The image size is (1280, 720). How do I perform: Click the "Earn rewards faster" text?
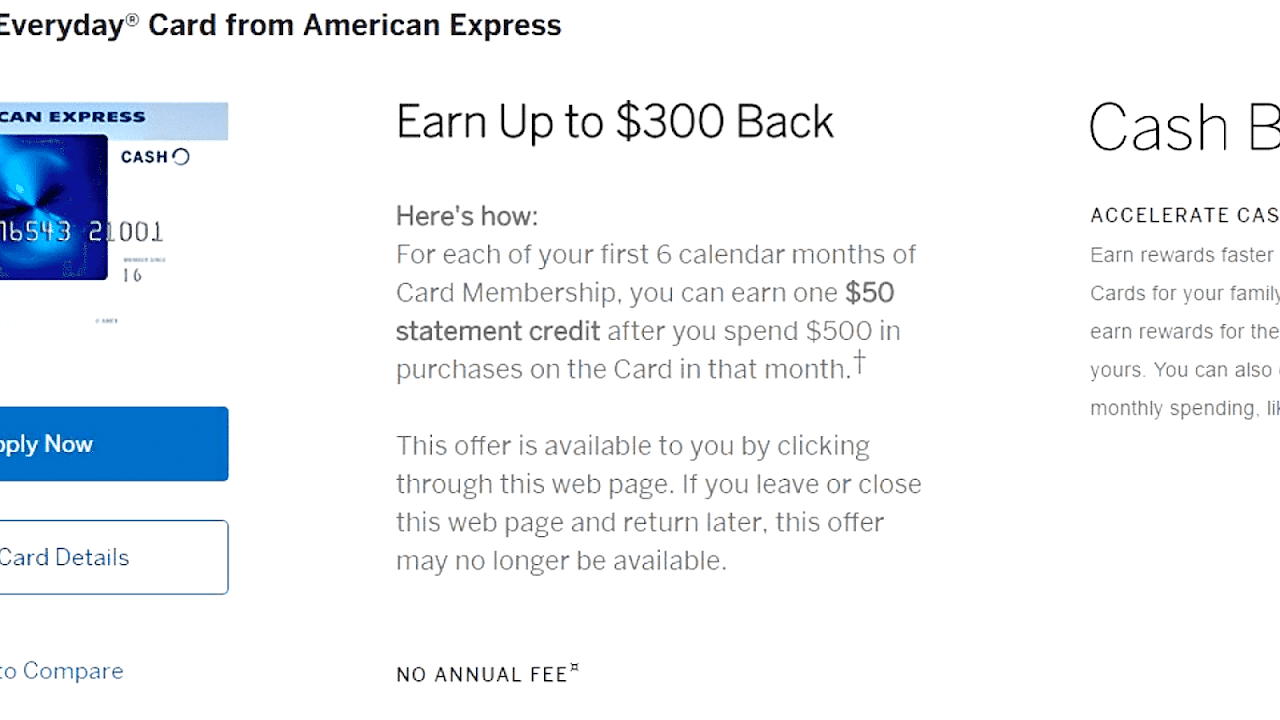pyautogui.click(x=1181, y=255)
